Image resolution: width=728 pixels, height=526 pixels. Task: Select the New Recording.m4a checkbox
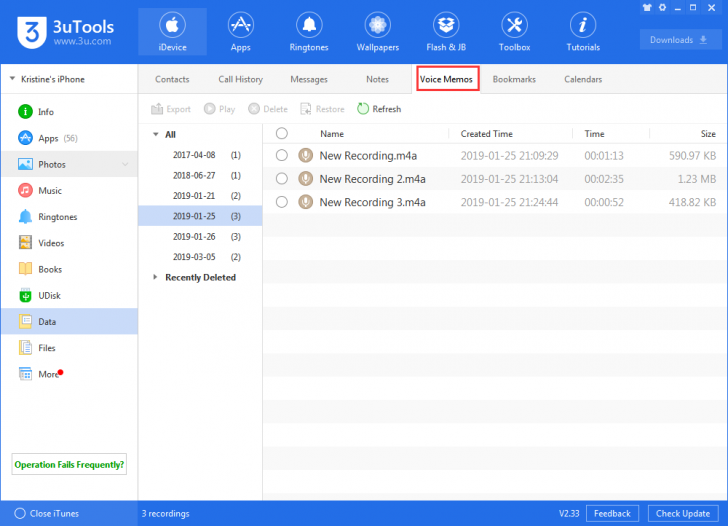282,155
